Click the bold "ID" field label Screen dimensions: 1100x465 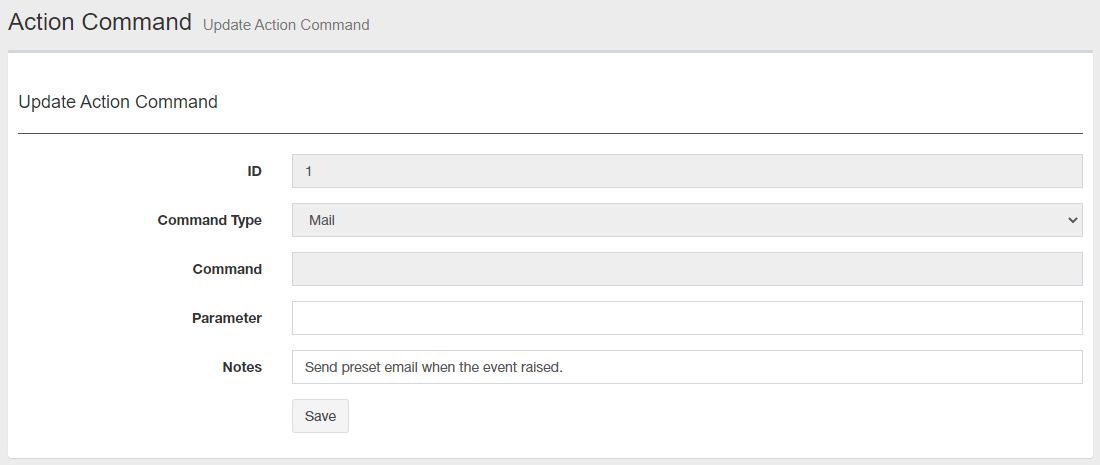[x=254, y=171]
